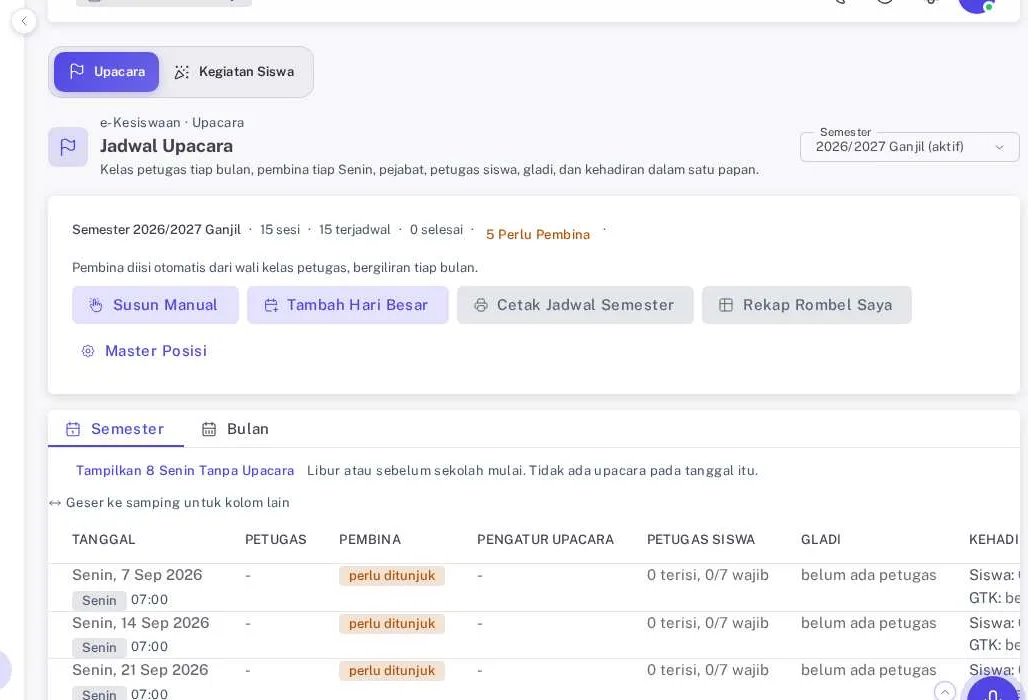1028x700 pixels.
Task: Click the PETUGAS SISWA column header
Action: coord(701,539)
